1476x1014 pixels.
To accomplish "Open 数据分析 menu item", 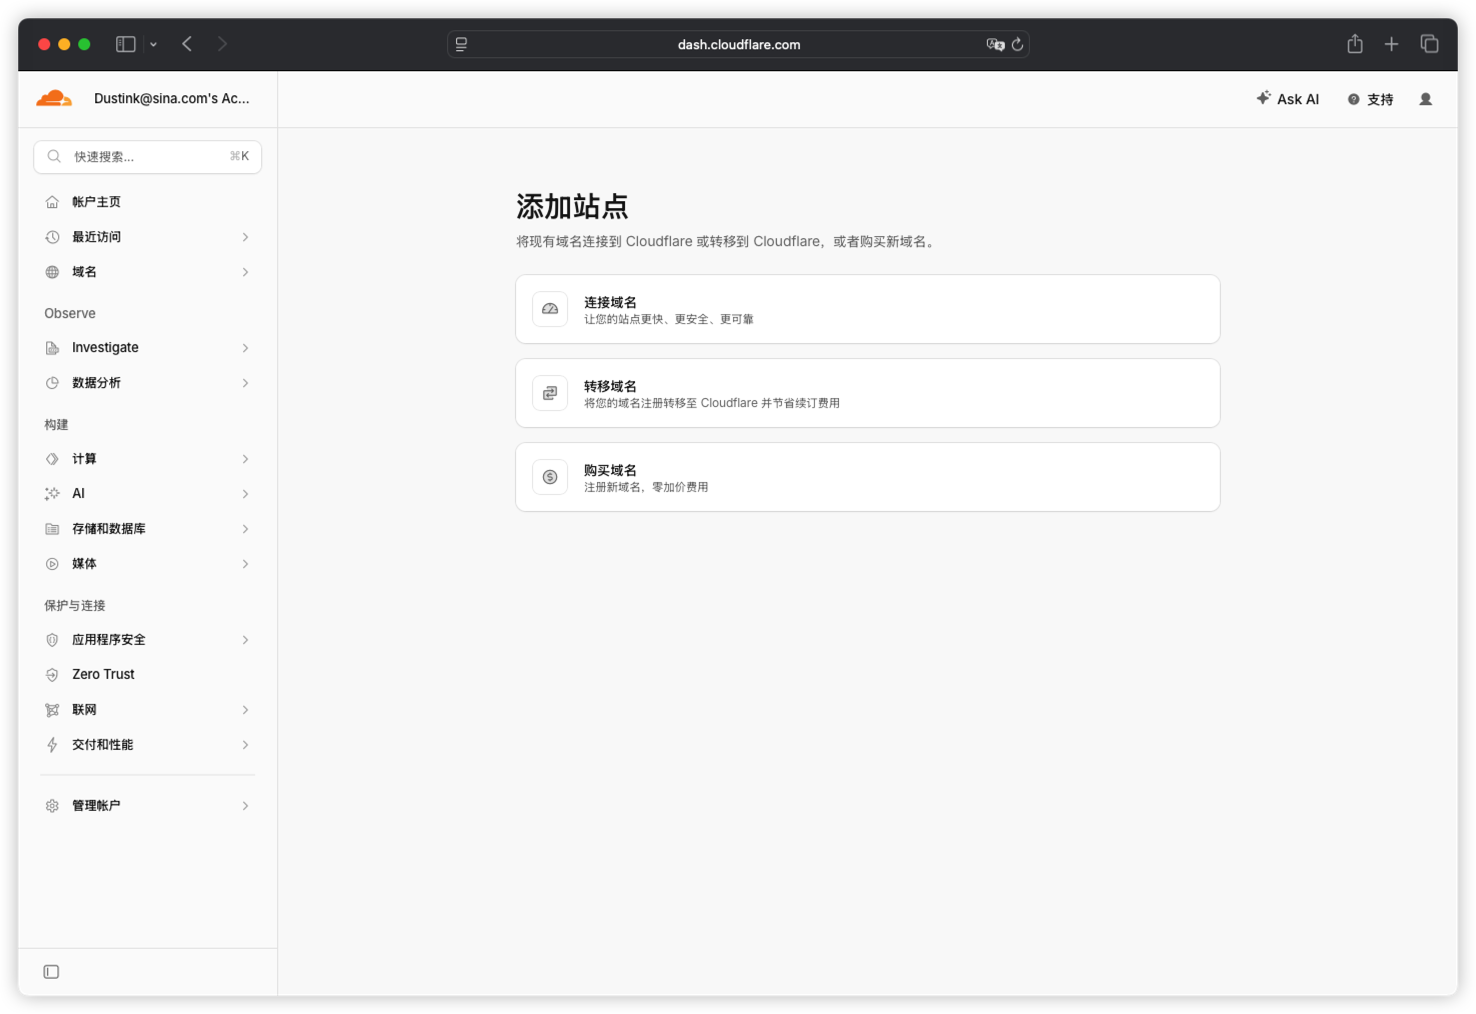I will 148,383.
